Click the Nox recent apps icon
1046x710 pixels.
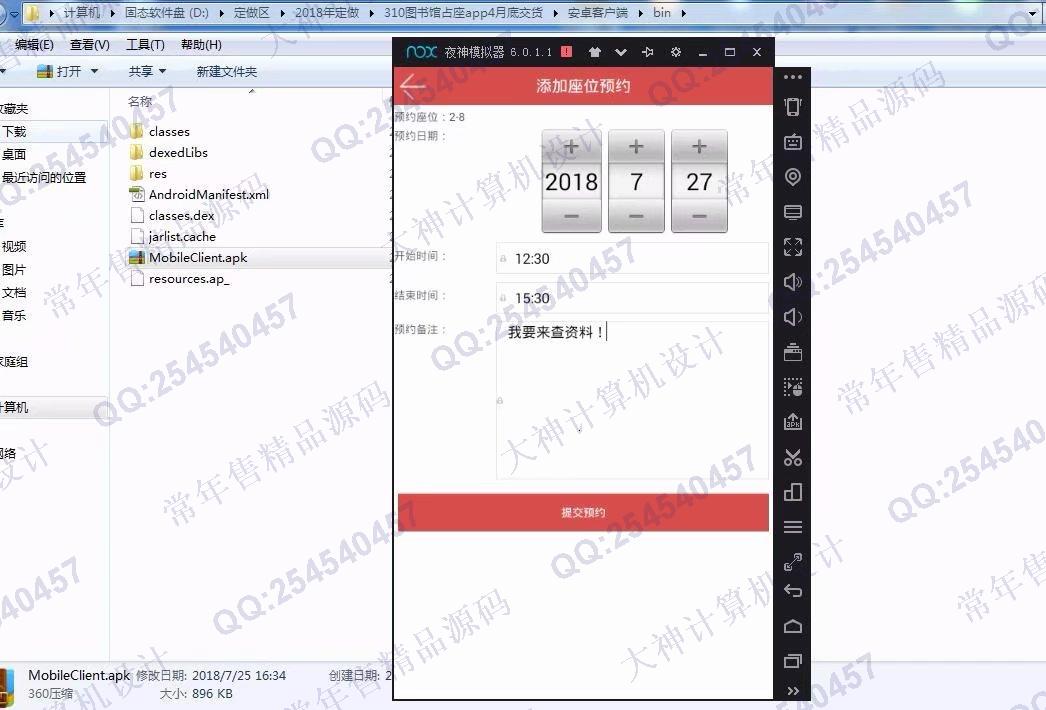click(793, 661)
